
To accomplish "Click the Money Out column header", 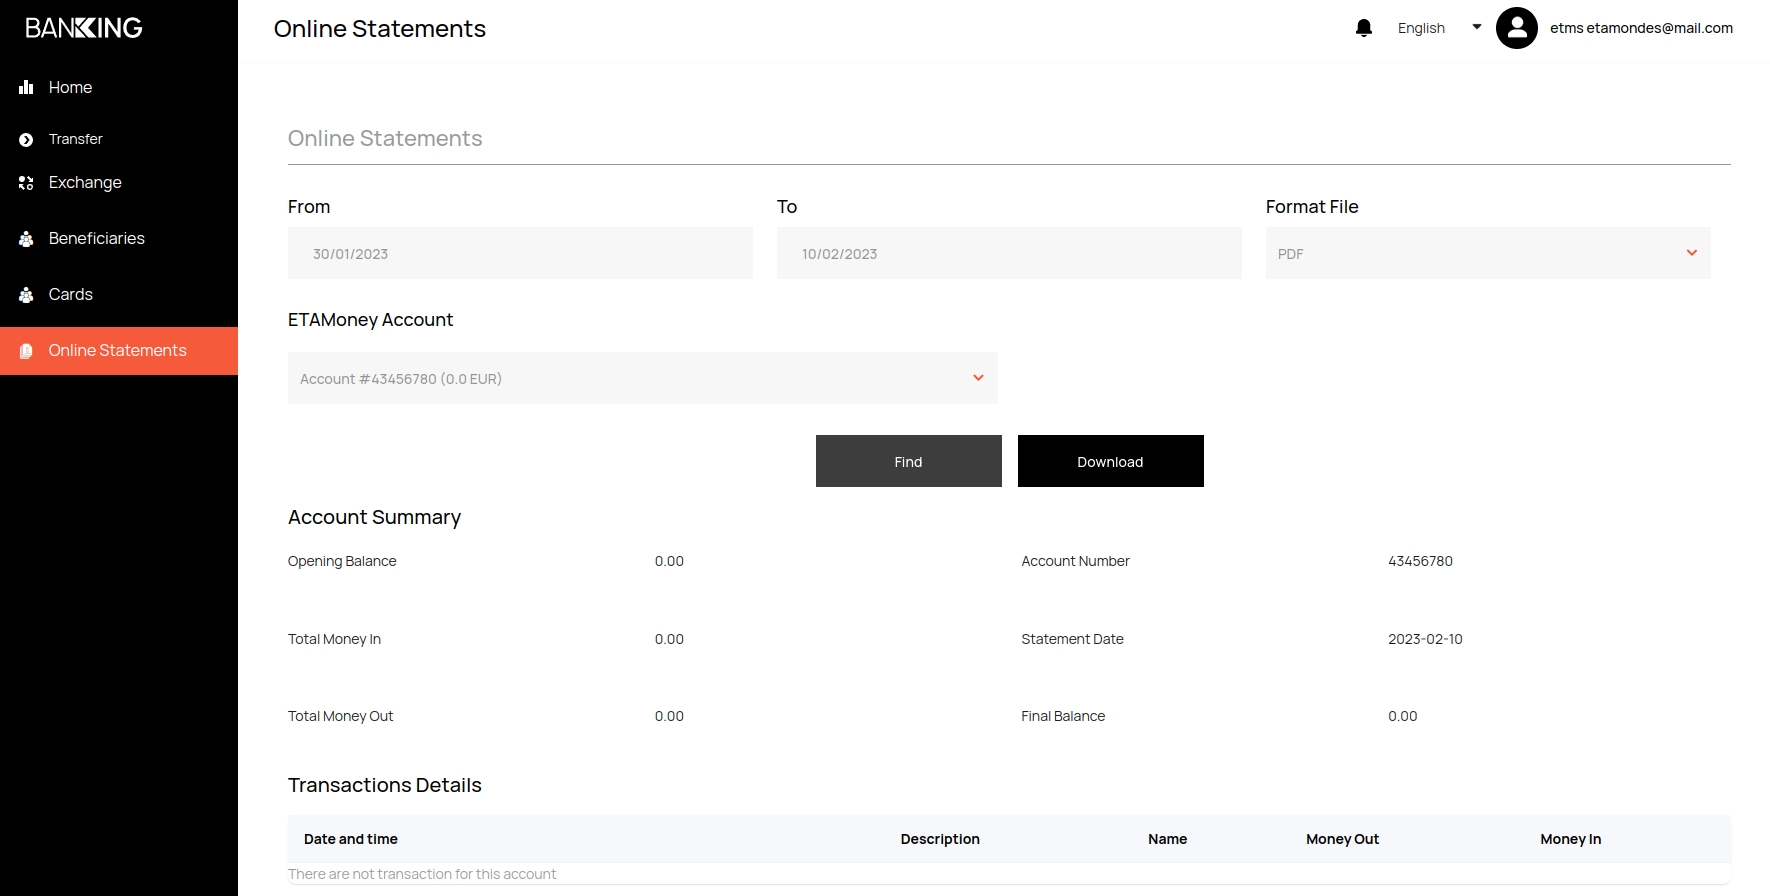I will (1342, 839).
